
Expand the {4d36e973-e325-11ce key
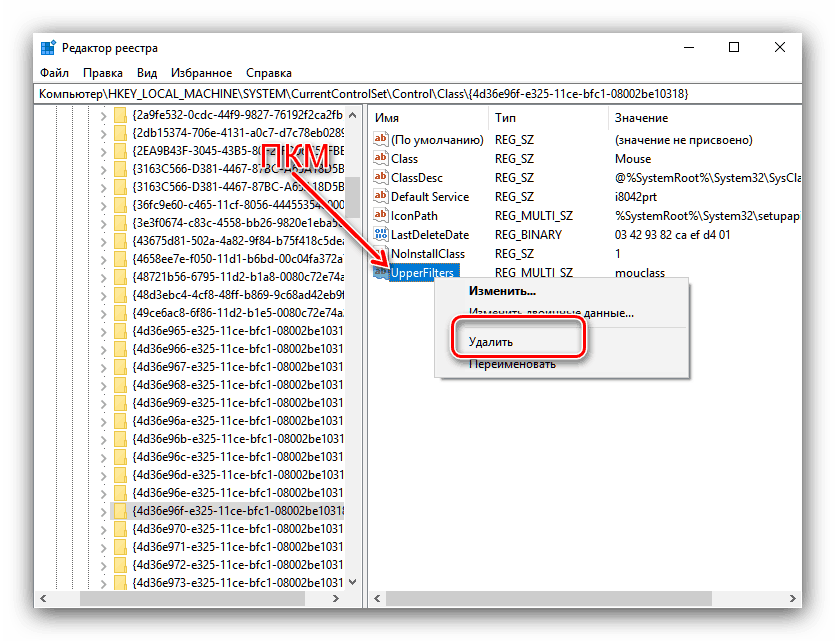103,584
